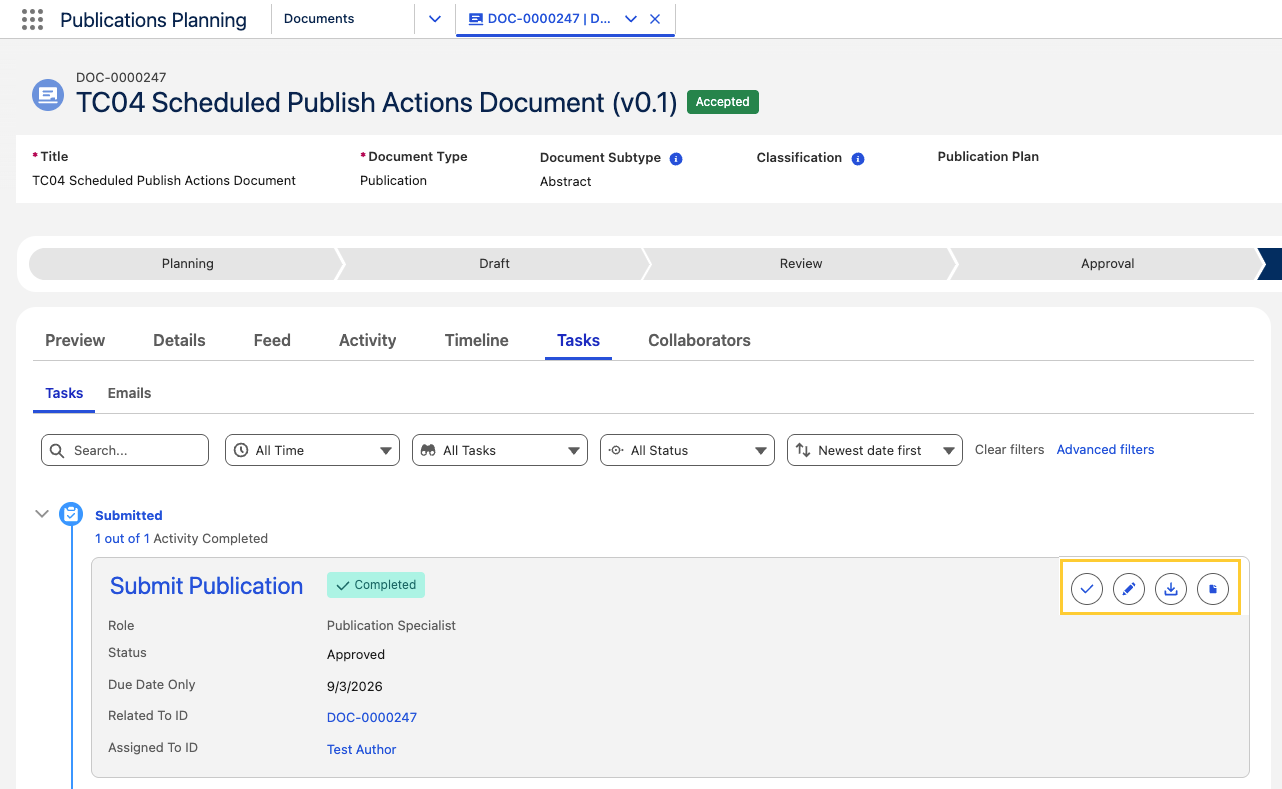Switch to the Details tab
This screenshot has height=789, width=1282.
179,340
